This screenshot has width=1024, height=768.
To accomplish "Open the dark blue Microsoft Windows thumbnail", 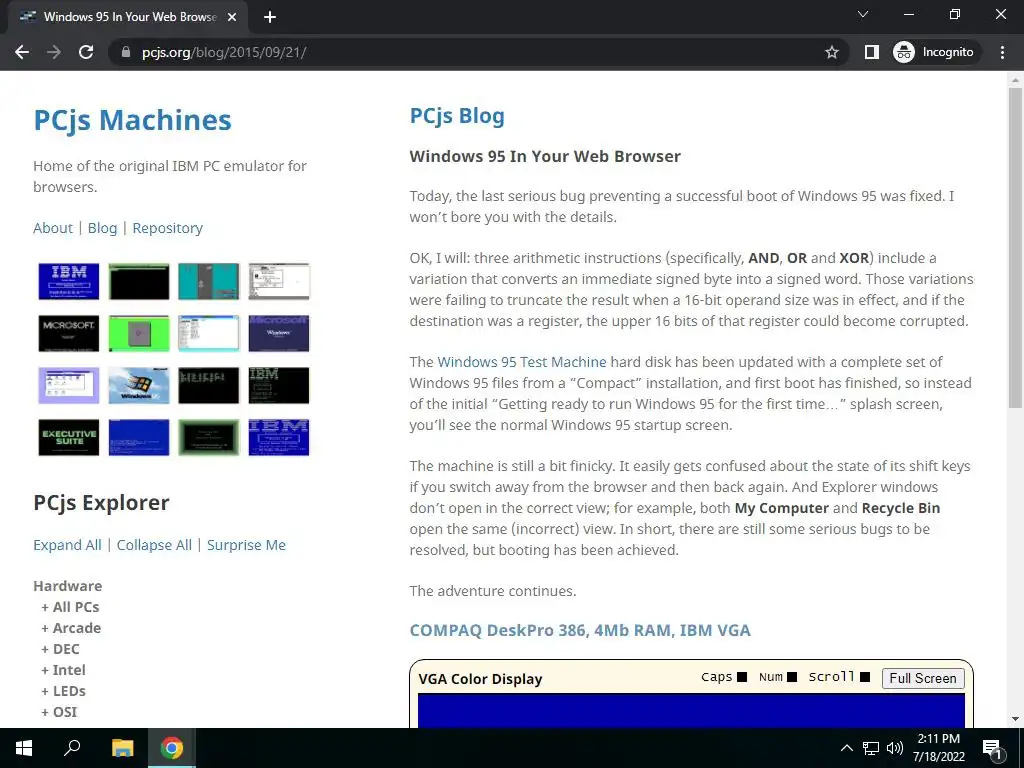I will pyautogui.click(x=279, y=333).
